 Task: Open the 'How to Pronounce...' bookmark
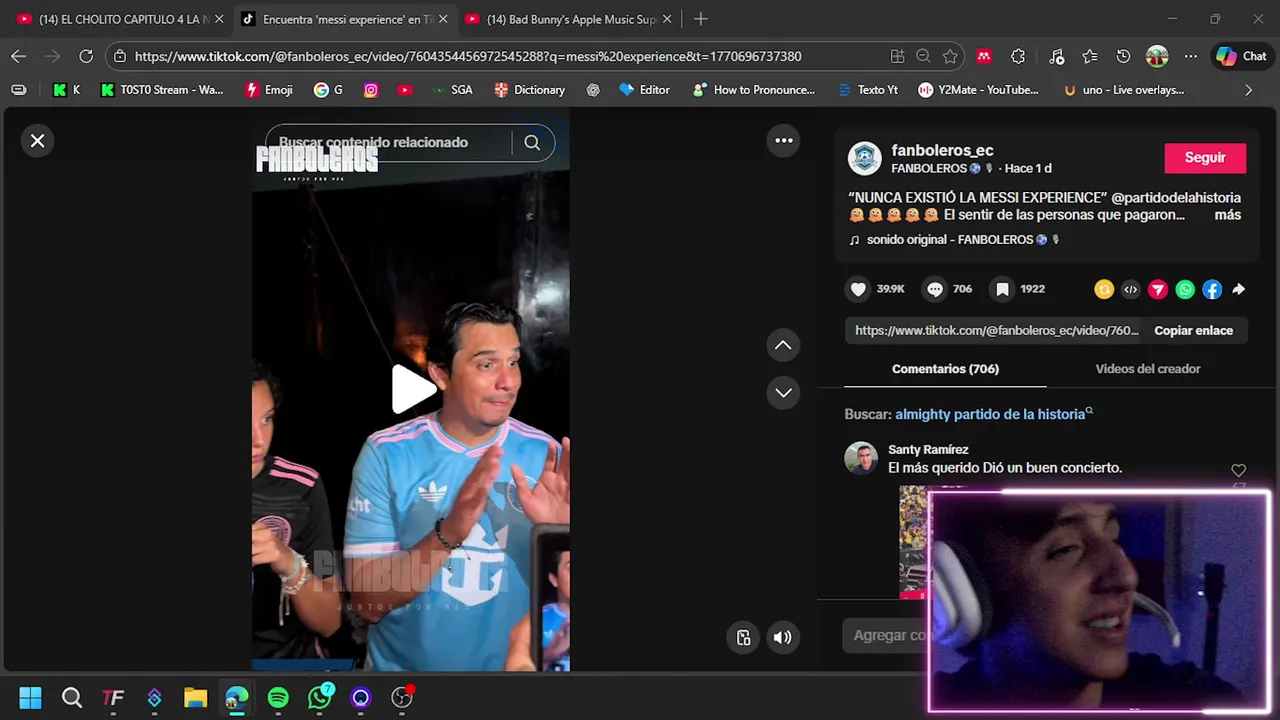pyautogui.click(x=753, y=90)
